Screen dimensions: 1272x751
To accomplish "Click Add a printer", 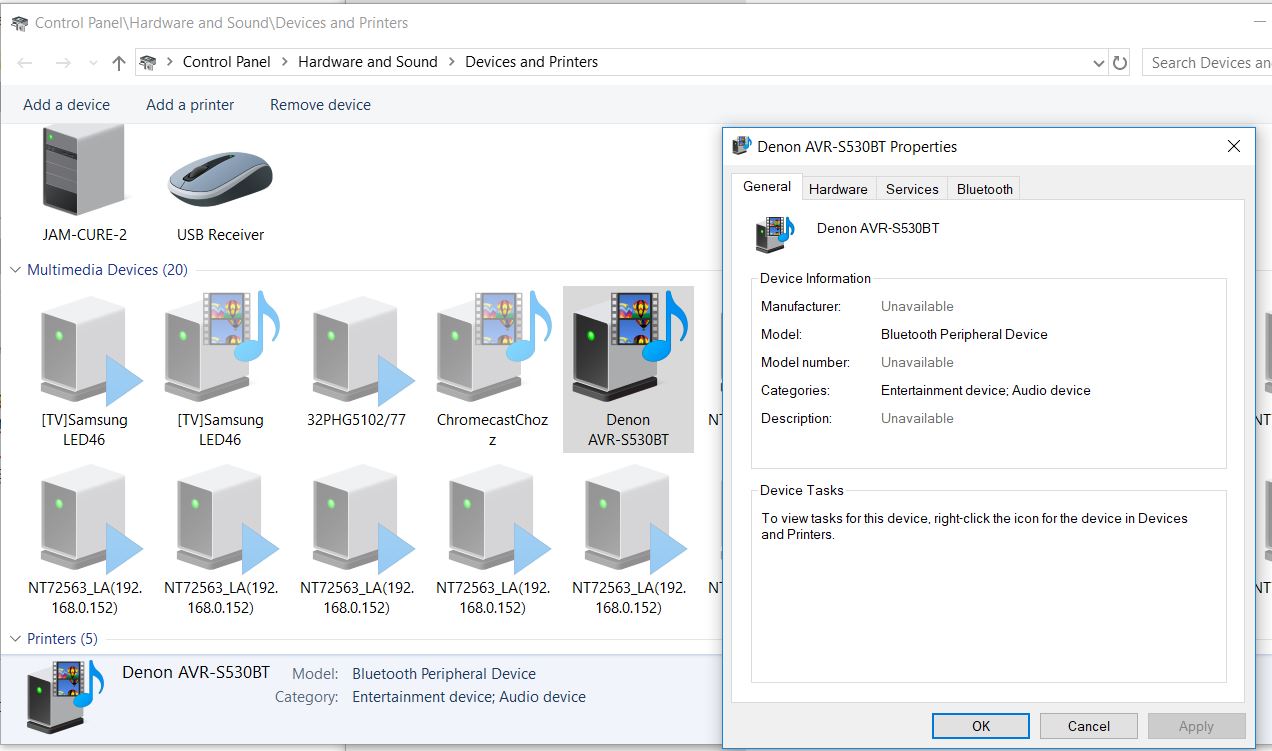I will tap(190, 105).
